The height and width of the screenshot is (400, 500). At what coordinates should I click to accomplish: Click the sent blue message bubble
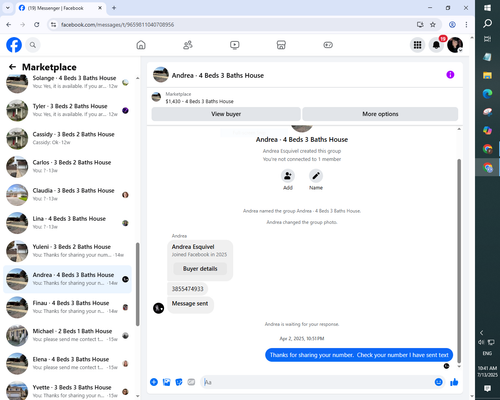click(x=359, y=355)
